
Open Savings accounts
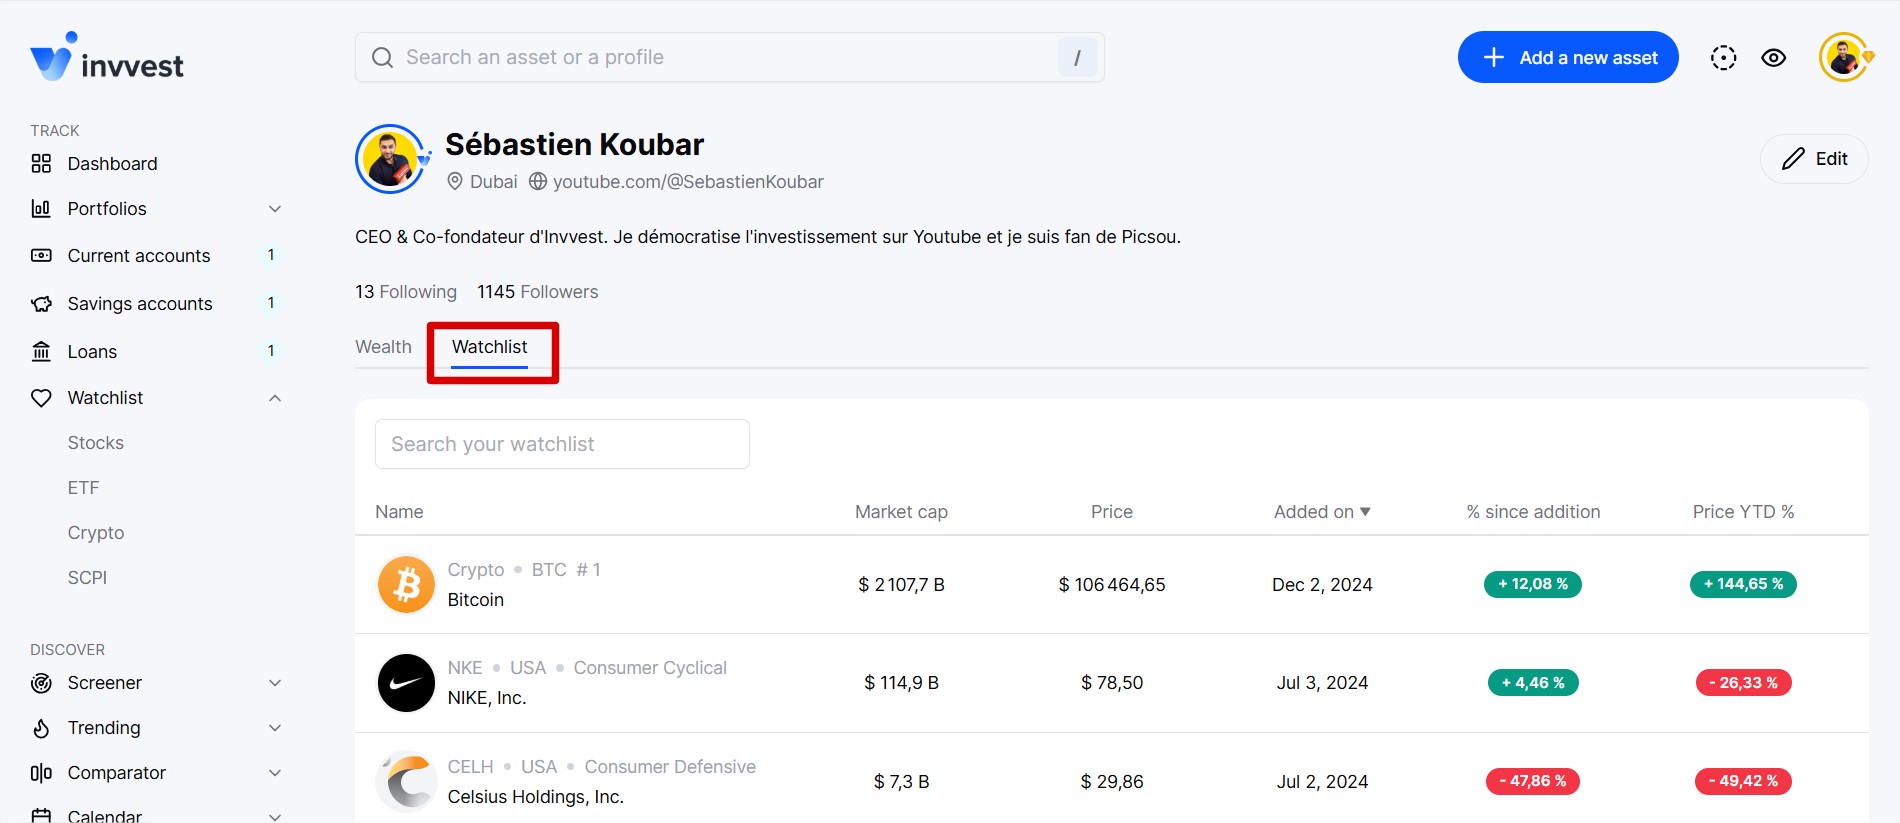click(140, 303)
